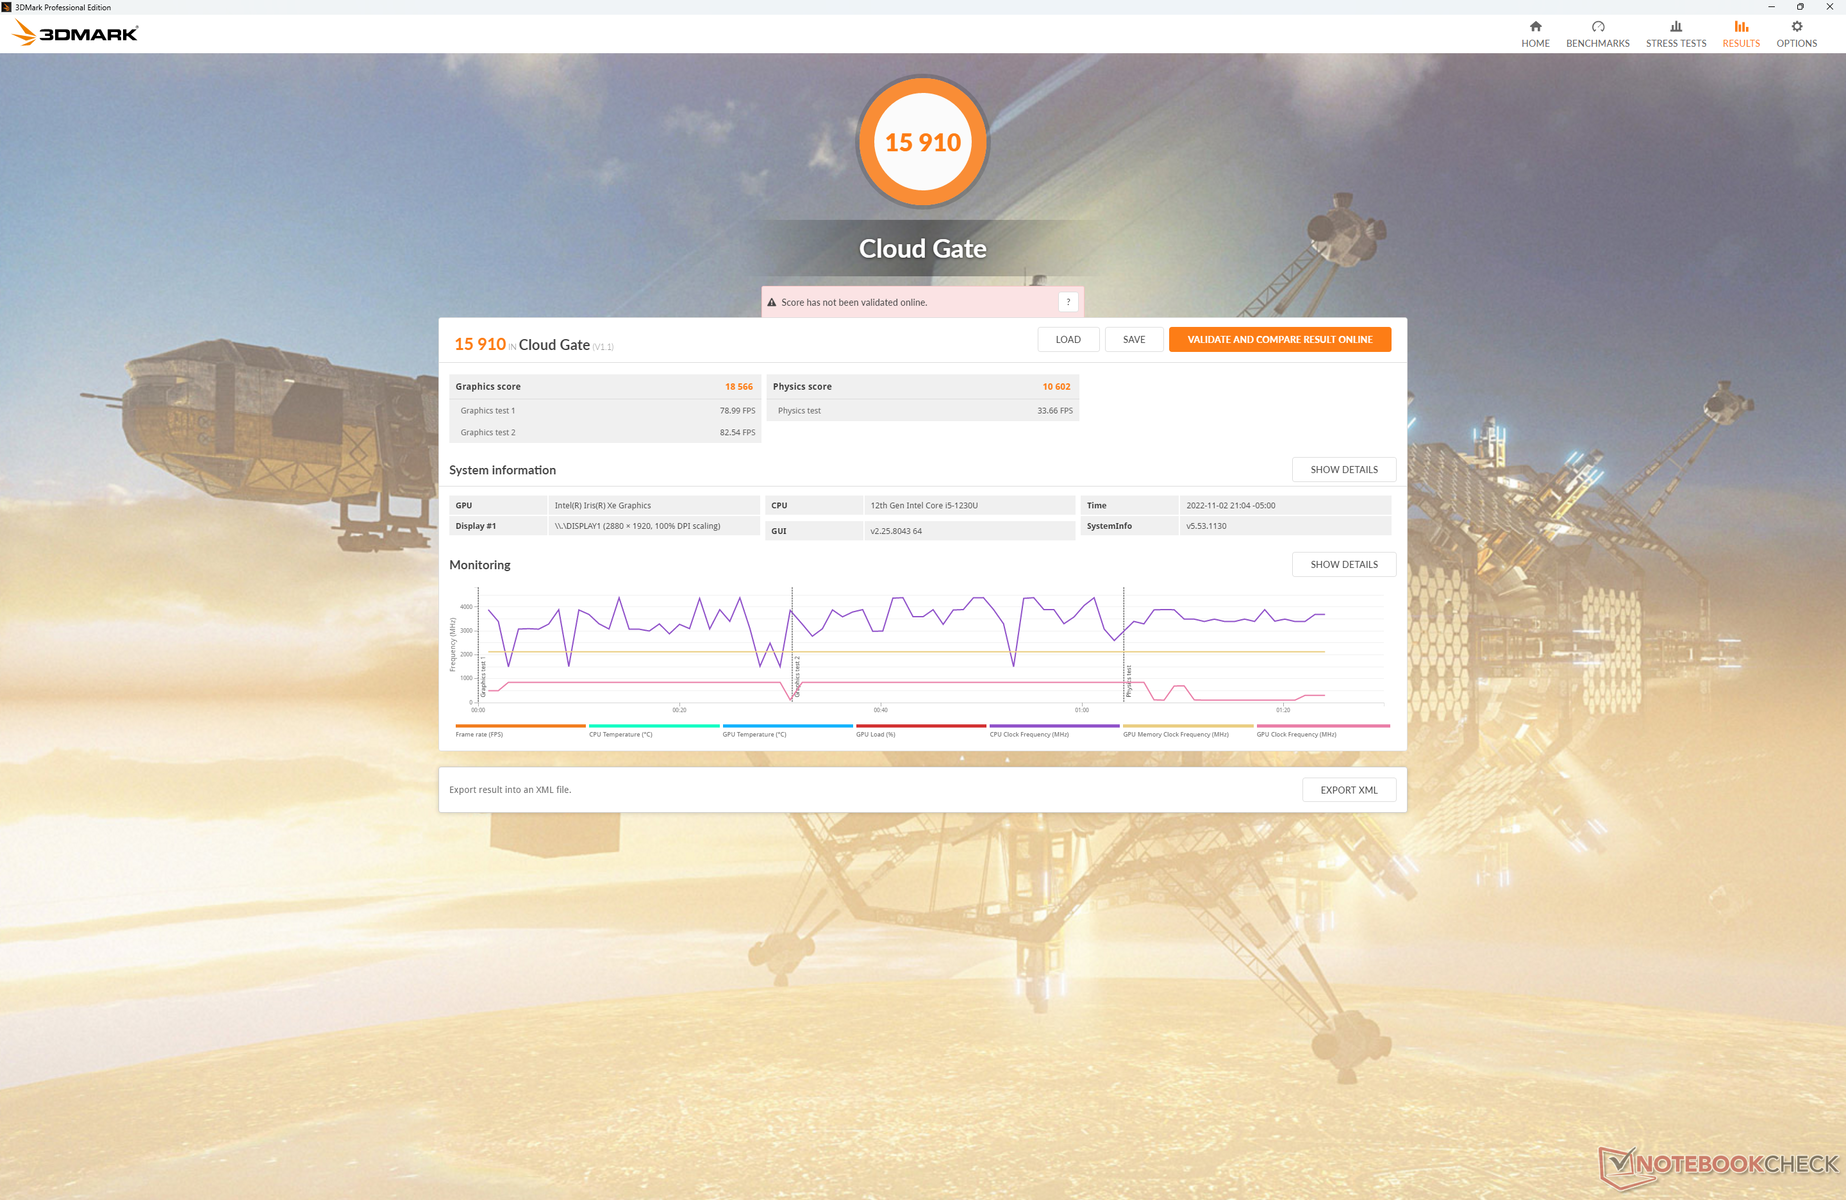
Task: Click the Graphics test 2 marker on chart
Action: click(797, 676)
